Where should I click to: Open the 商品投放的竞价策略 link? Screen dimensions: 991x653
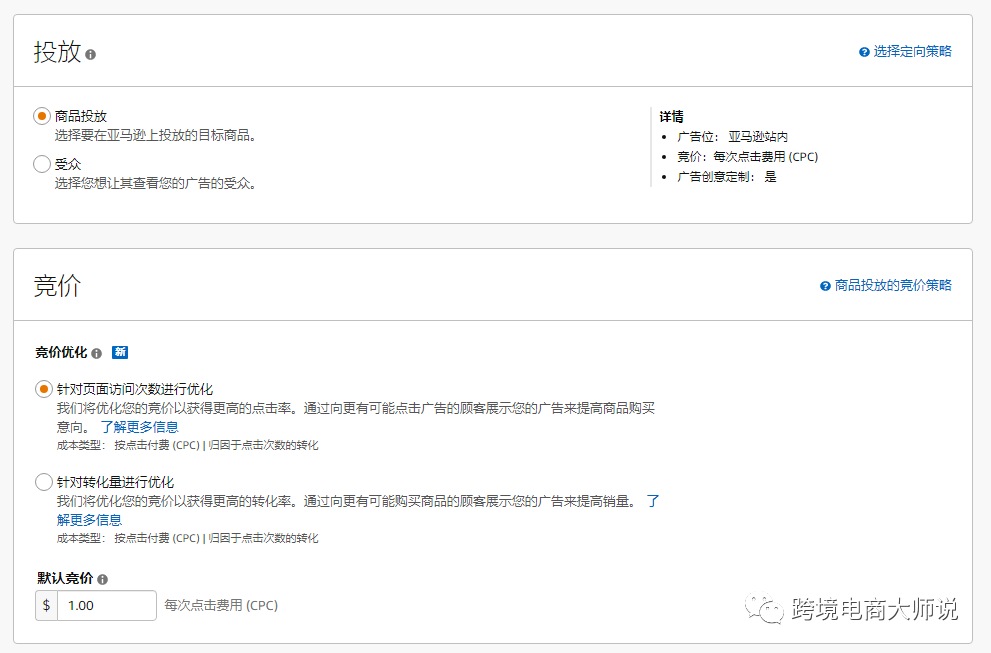click(x=892, y=285)
